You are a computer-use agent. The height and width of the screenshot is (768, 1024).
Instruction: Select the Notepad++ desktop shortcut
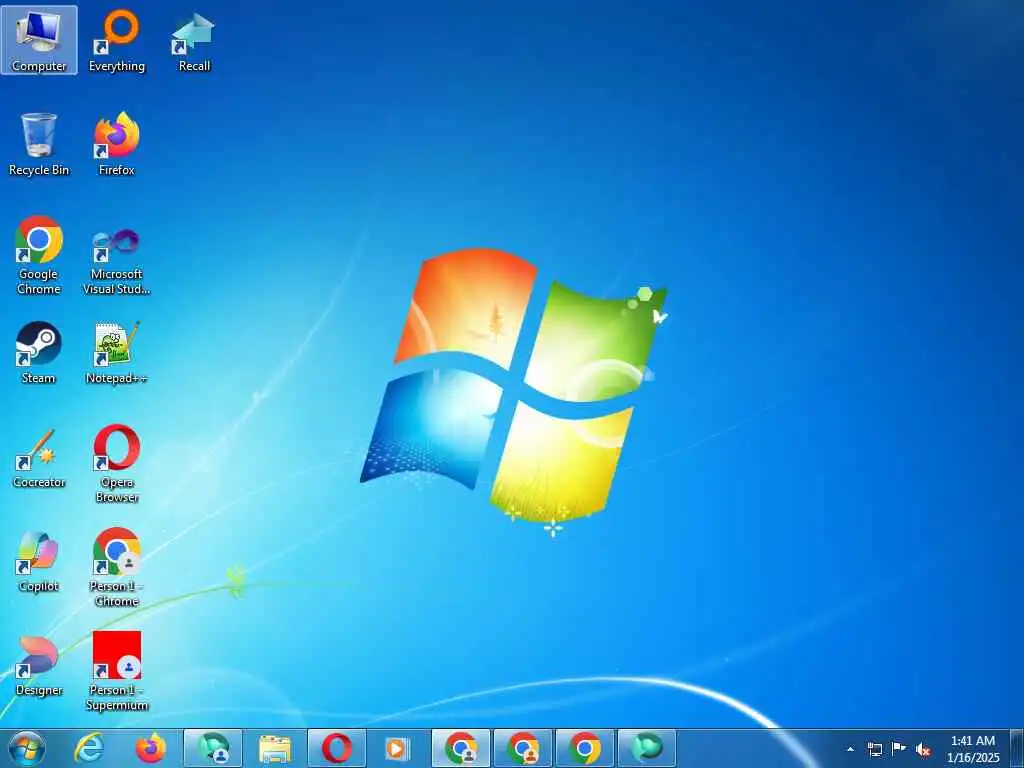click(117, 353)
